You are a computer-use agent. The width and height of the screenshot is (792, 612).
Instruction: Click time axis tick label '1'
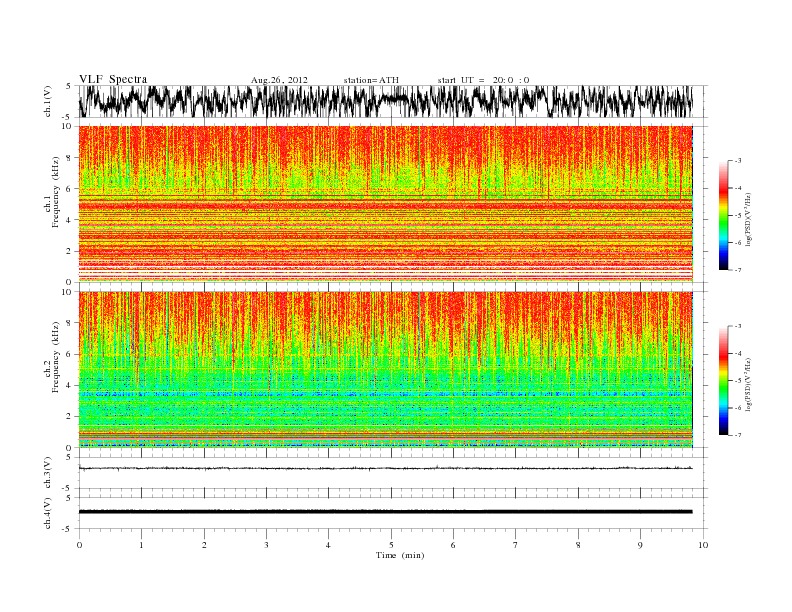point(141,545)
